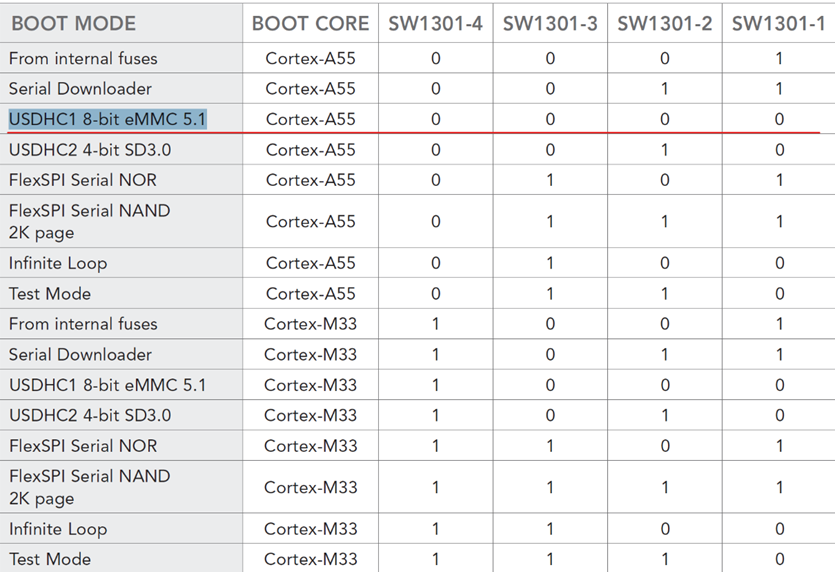Screen dimensions: 835x572
Task: Click USDHC1 8-bit eMMC 5.1 Cortex-M33 label
Action: pos(107,385)
